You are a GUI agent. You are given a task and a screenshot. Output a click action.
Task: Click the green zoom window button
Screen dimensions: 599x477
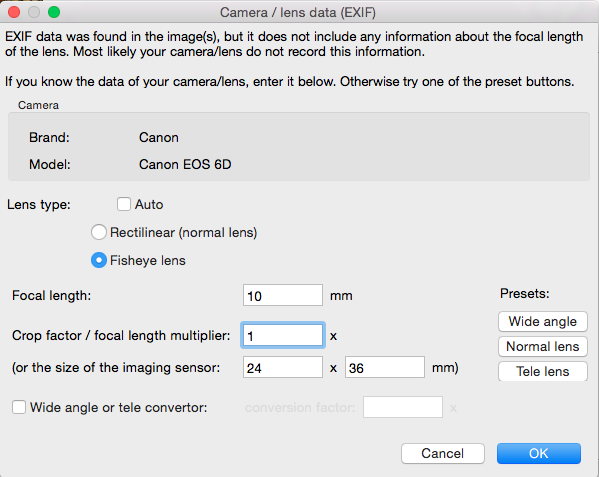54,12
